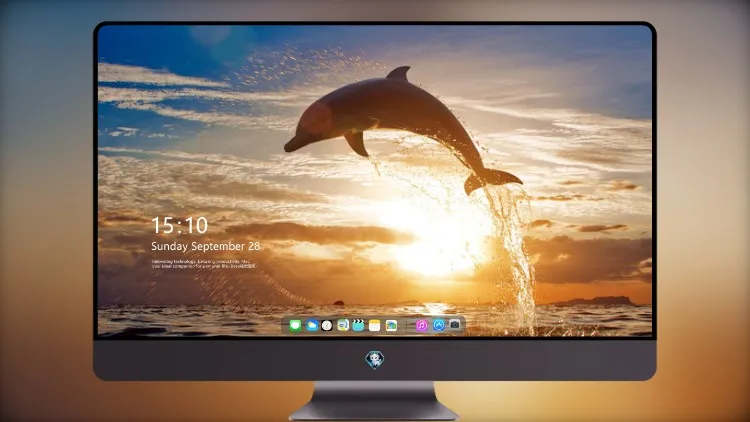
Task: Open the green Messages app in dock
Action: tap(295, 325)
